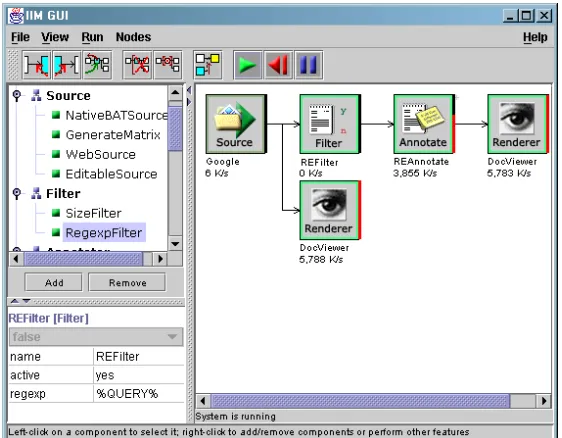The height and width of the screenshot is (438, 562).
Task: Click the canvas horizontal scrollbar left arrow
Action: 203,401
